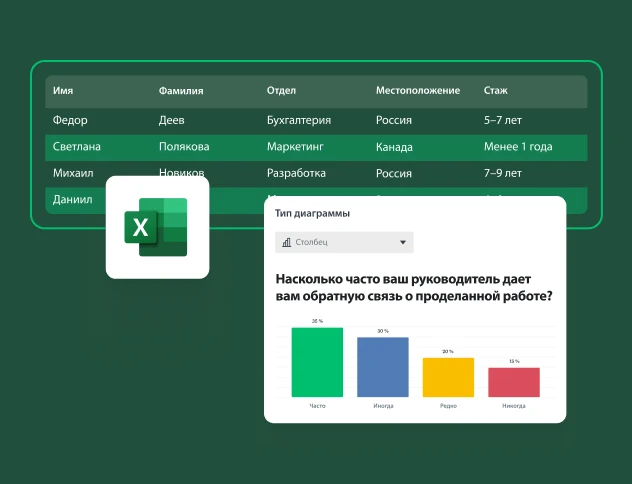Open the Столбец chart type dropdown

344,242
